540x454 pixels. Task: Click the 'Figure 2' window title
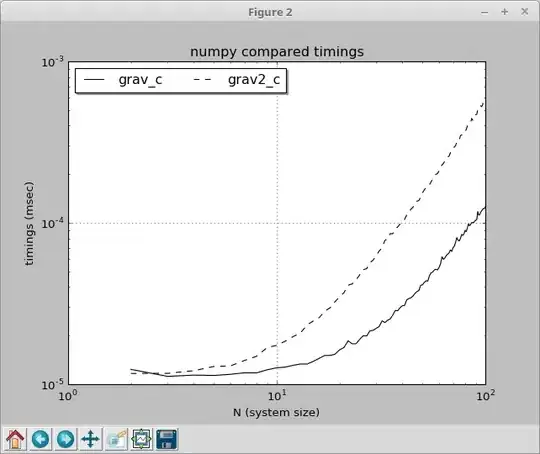[270, 12]
